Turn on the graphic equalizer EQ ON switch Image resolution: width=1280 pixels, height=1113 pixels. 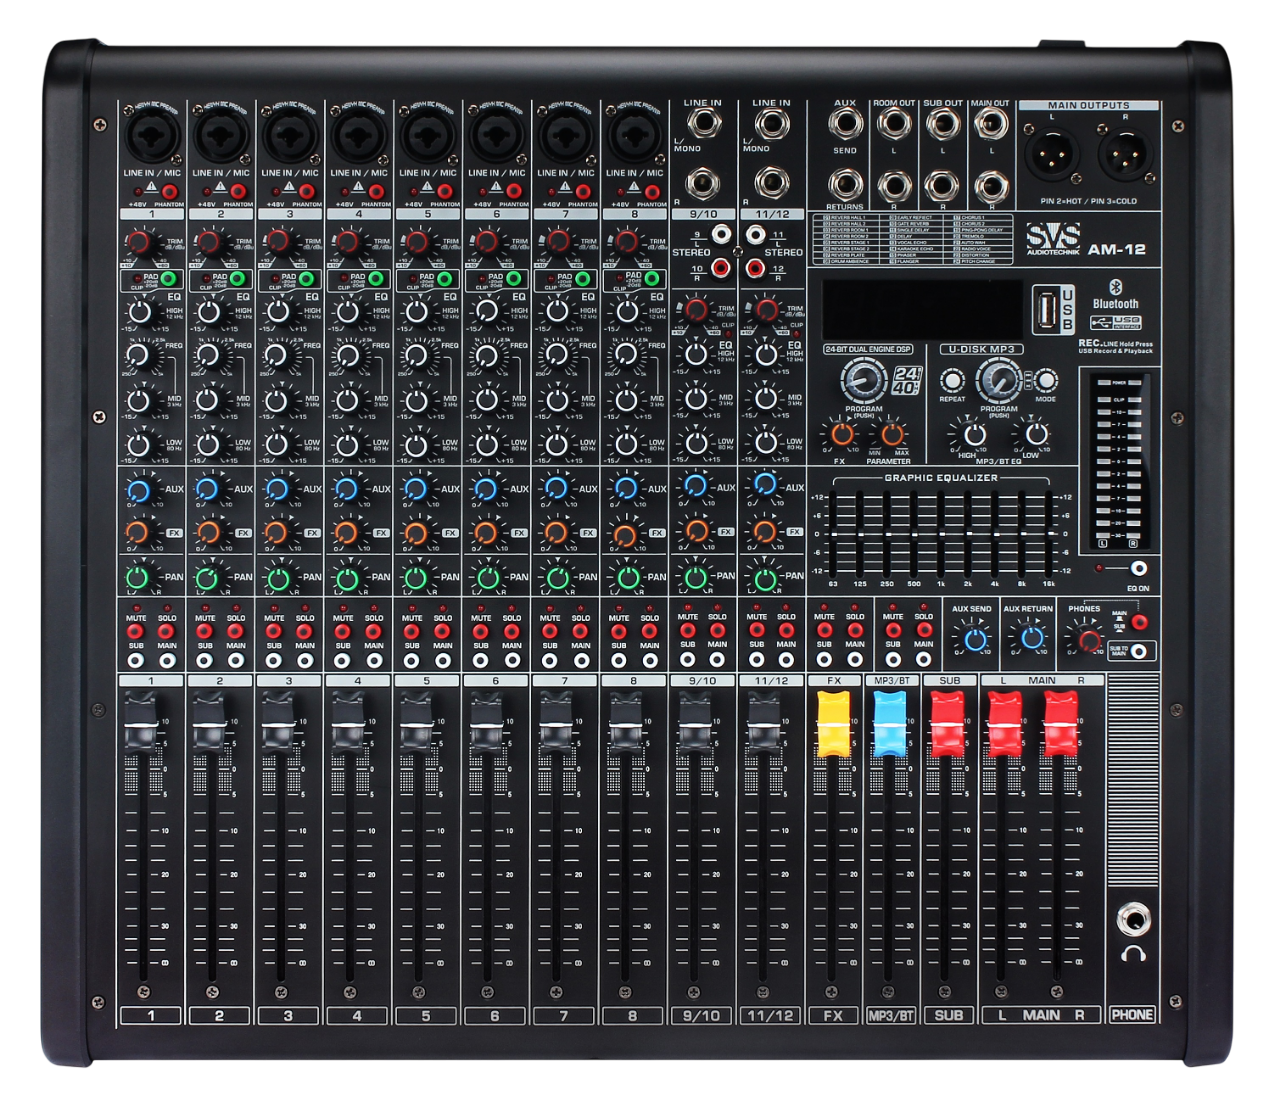[x=1137, y=568]
